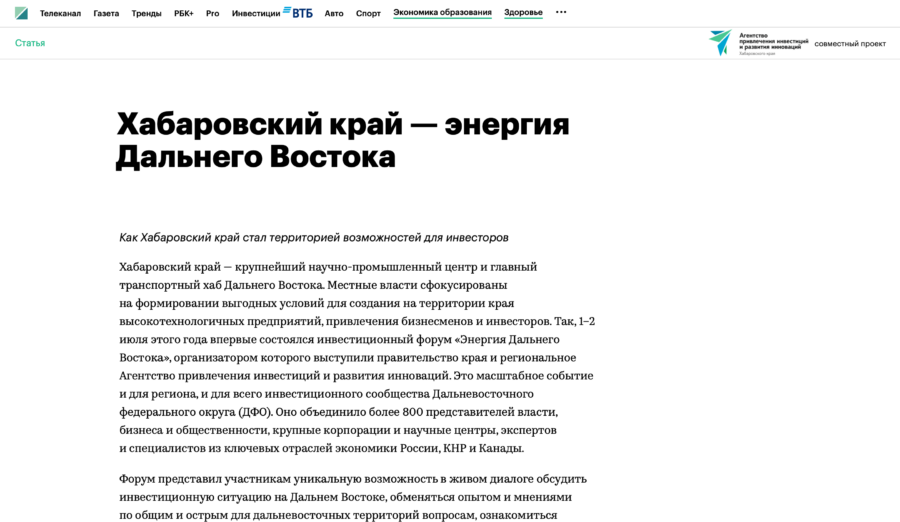900x522 pixels.
Task: Click the italic article subtitle
Action: (314, 237)
